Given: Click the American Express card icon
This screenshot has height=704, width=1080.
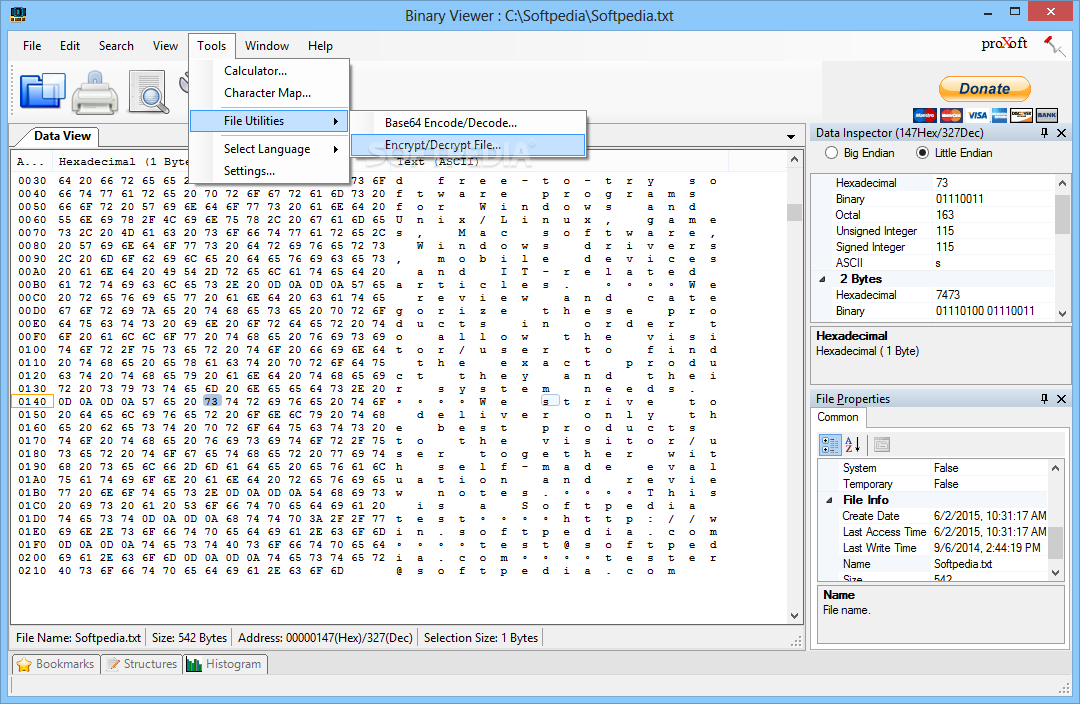Looking at the screenshot, I should point(999,116).
